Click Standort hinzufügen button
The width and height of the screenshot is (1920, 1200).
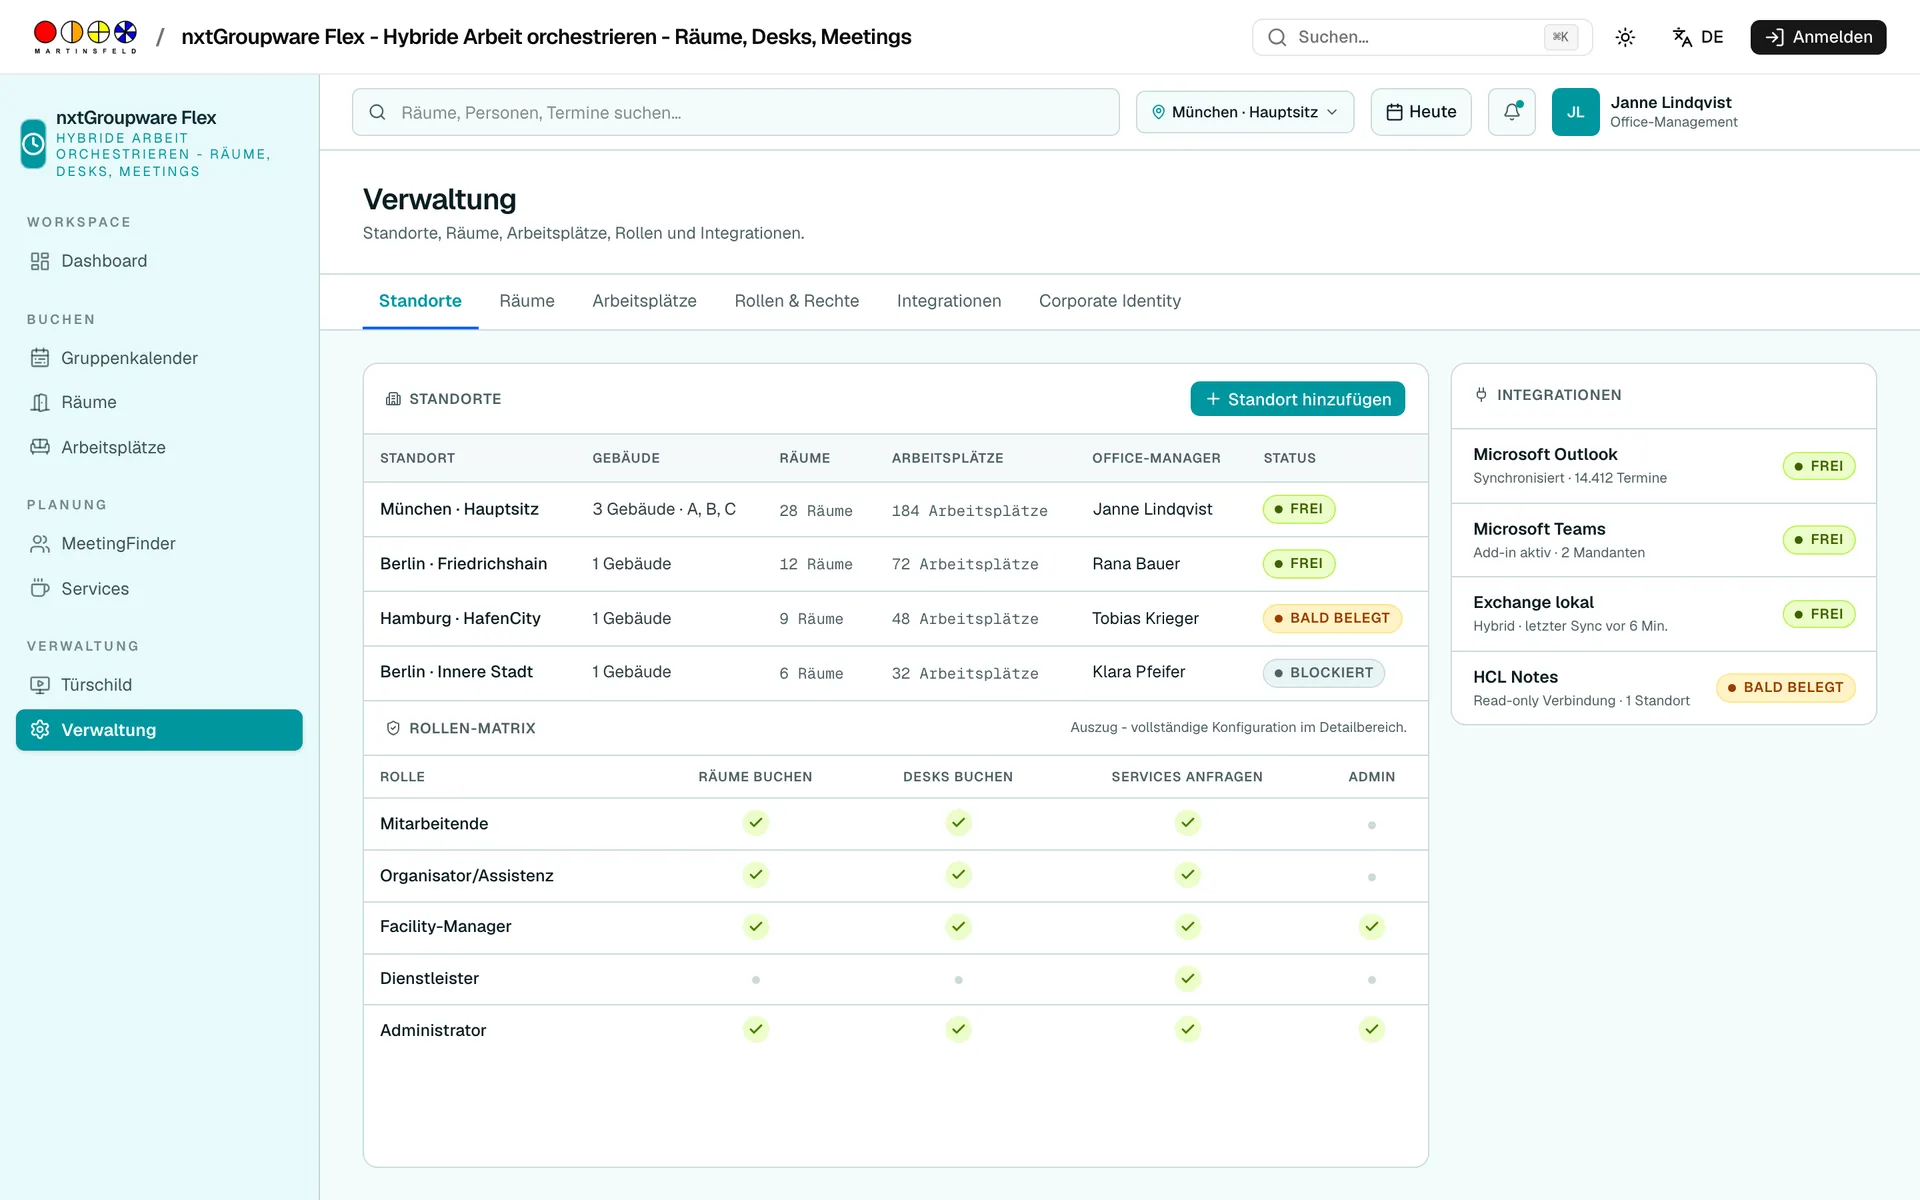click(x=1297, y=399)
